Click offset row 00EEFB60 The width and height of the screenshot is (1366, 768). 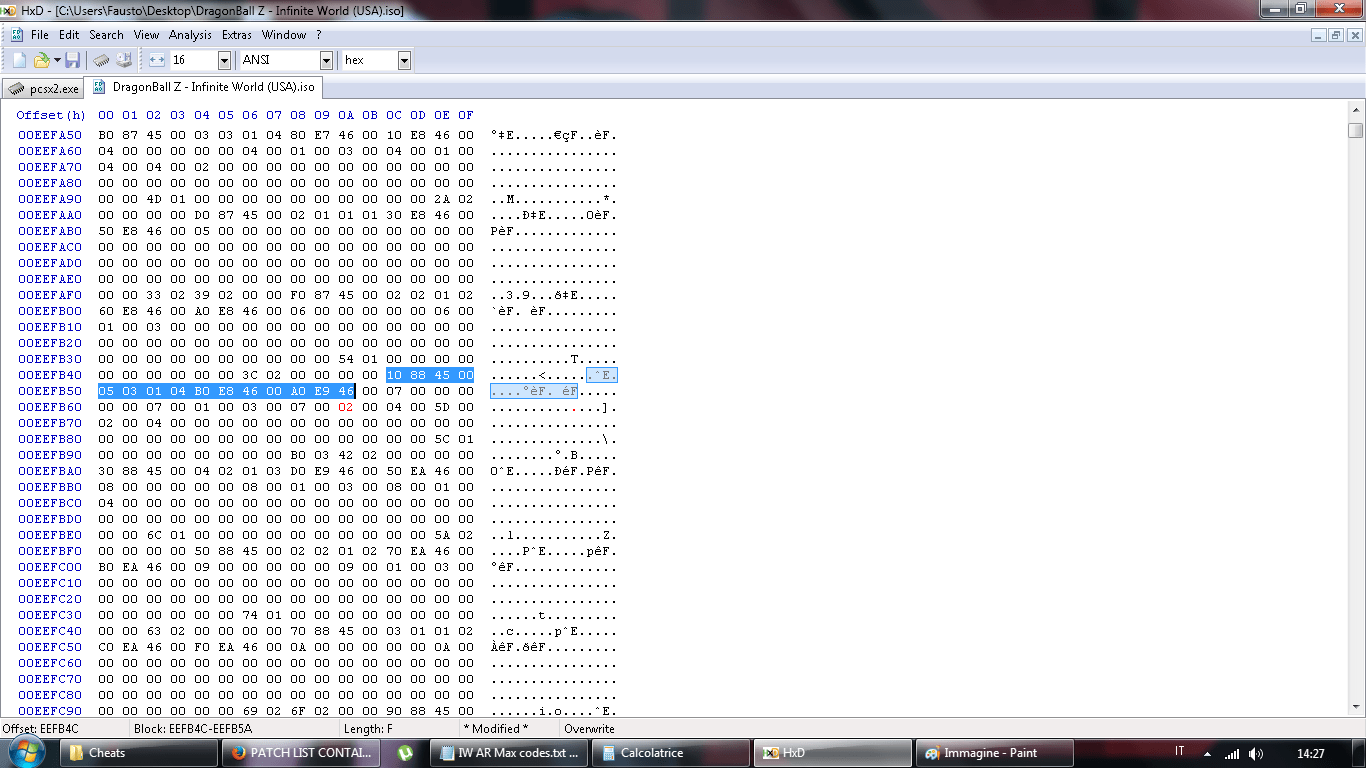click(50, 407)
